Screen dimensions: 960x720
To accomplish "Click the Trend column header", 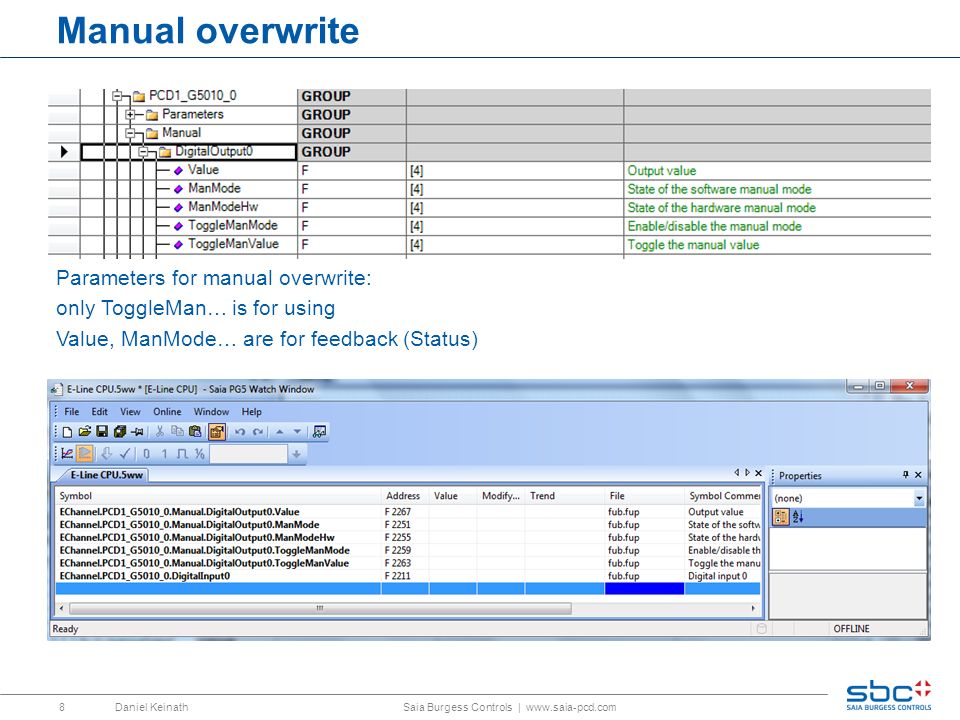I will point(564,496).
